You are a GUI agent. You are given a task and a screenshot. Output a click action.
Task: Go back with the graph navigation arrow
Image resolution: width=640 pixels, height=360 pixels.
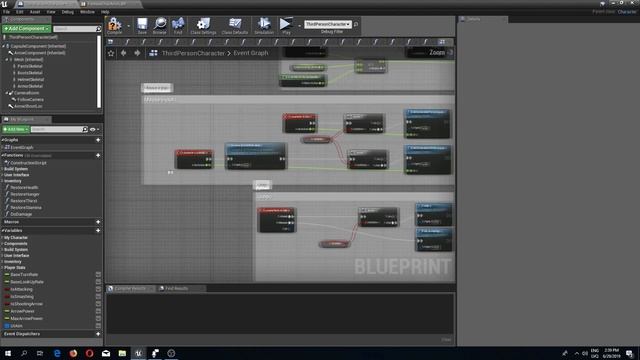click(x=124, y=53)
